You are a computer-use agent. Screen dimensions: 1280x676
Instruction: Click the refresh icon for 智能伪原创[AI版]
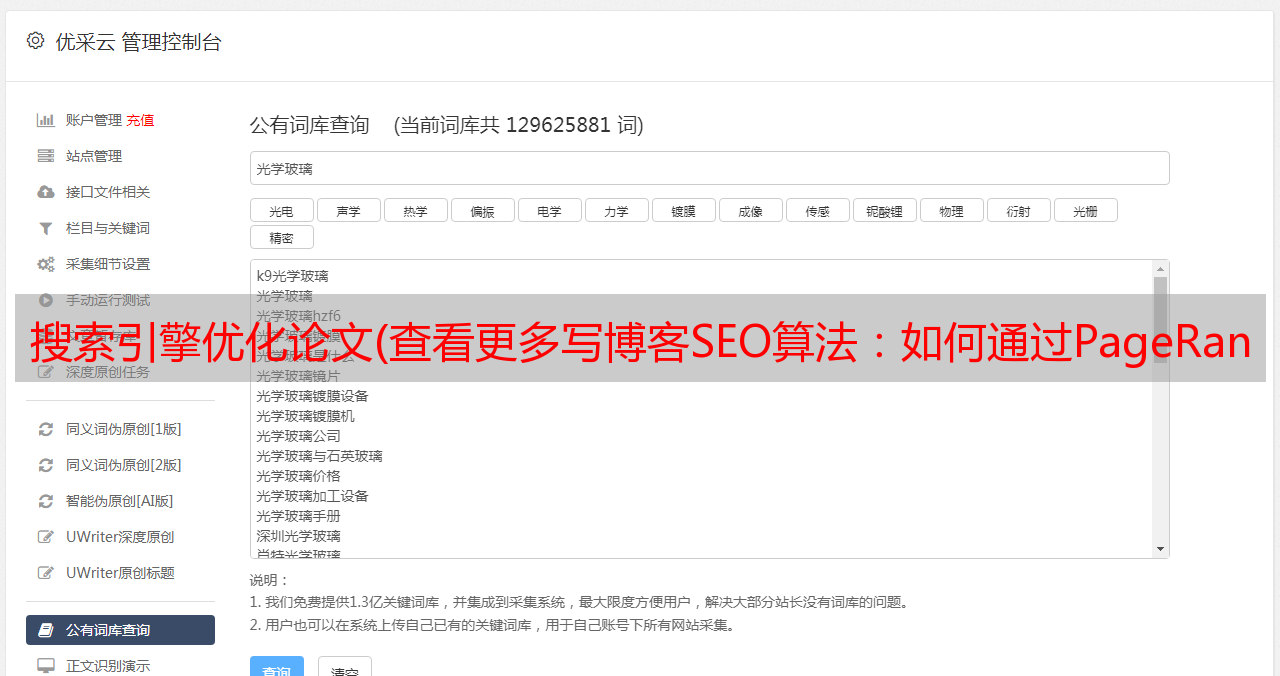[x=45, y=501]
